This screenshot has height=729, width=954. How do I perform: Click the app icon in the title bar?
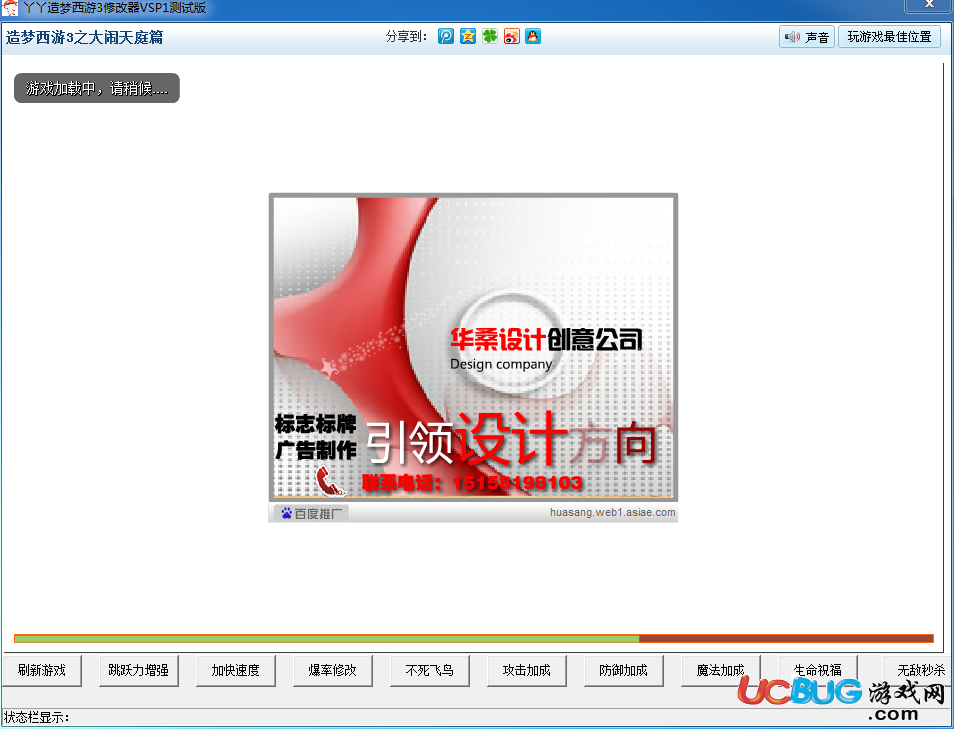click(10, 8)
